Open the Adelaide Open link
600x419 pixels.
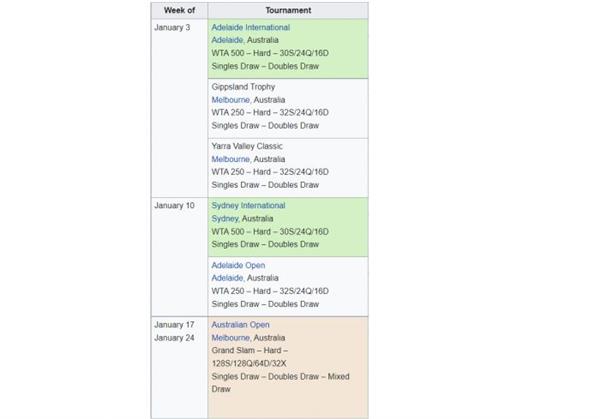238,265
